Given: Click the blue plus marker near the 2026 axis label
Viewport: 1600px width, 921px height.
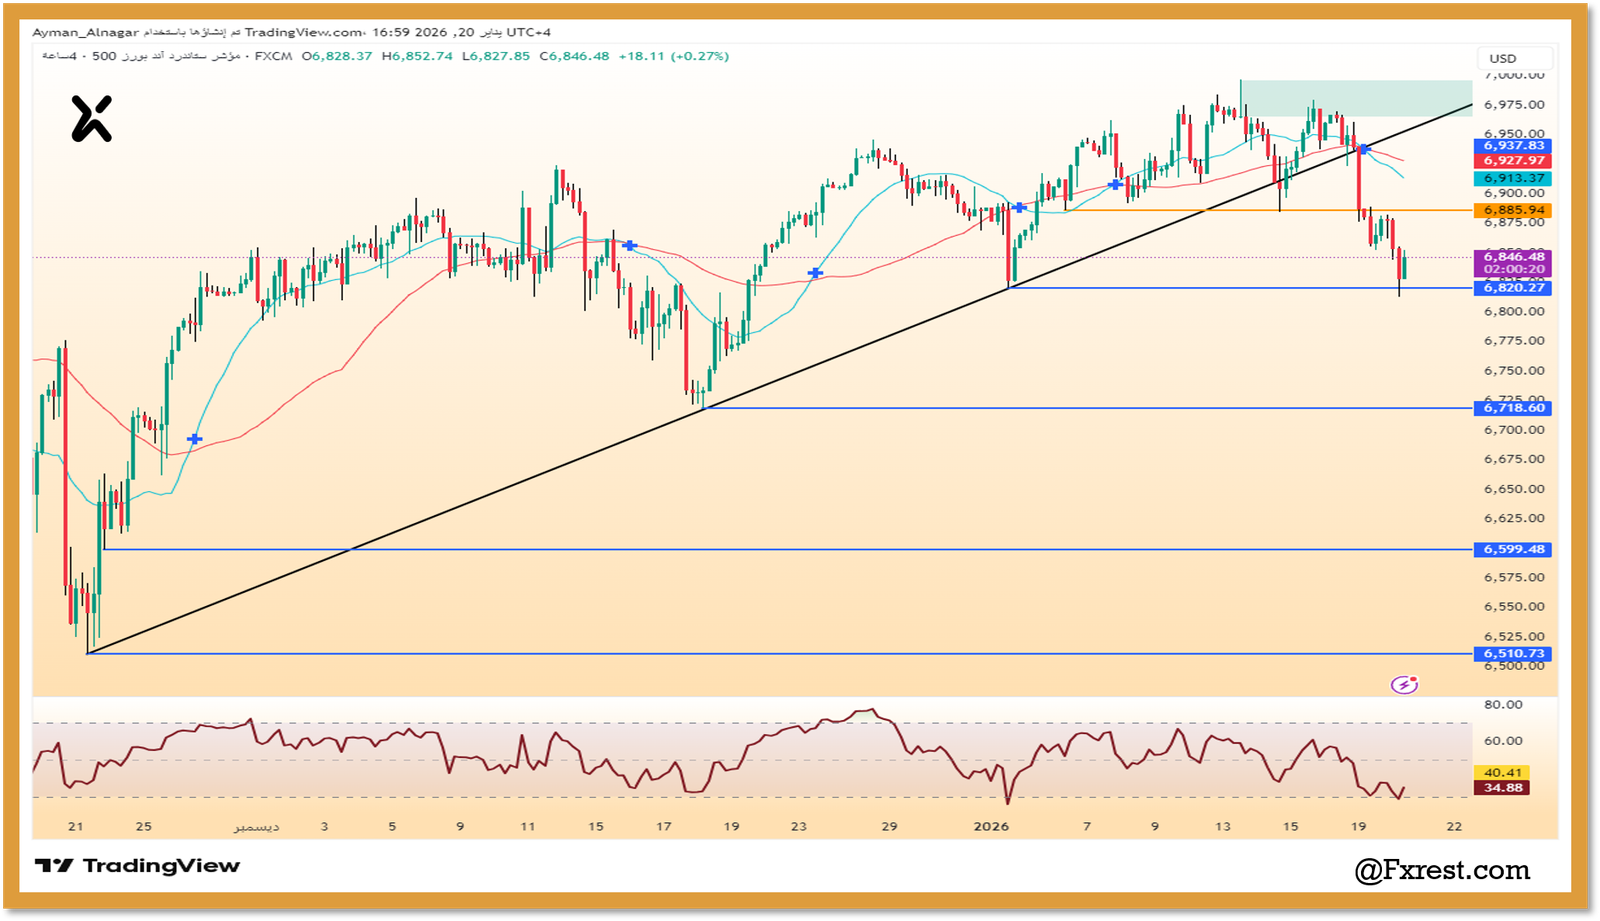Looking at the screenshot, I should 1018,206.
